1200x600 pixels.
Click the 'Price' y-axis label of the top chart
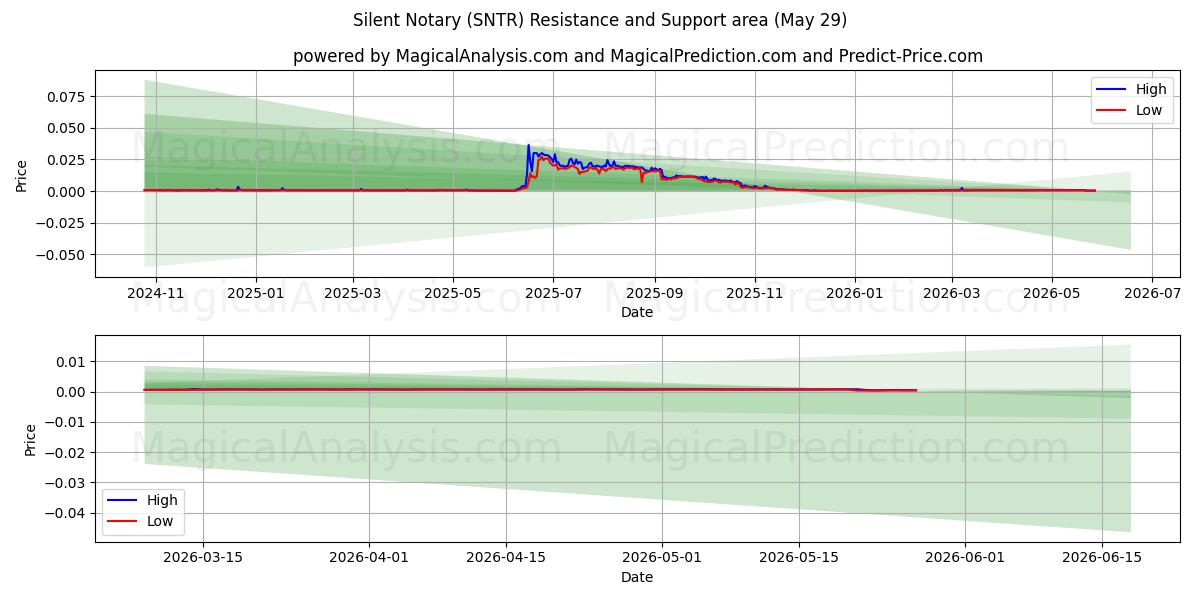coord(22,175)
